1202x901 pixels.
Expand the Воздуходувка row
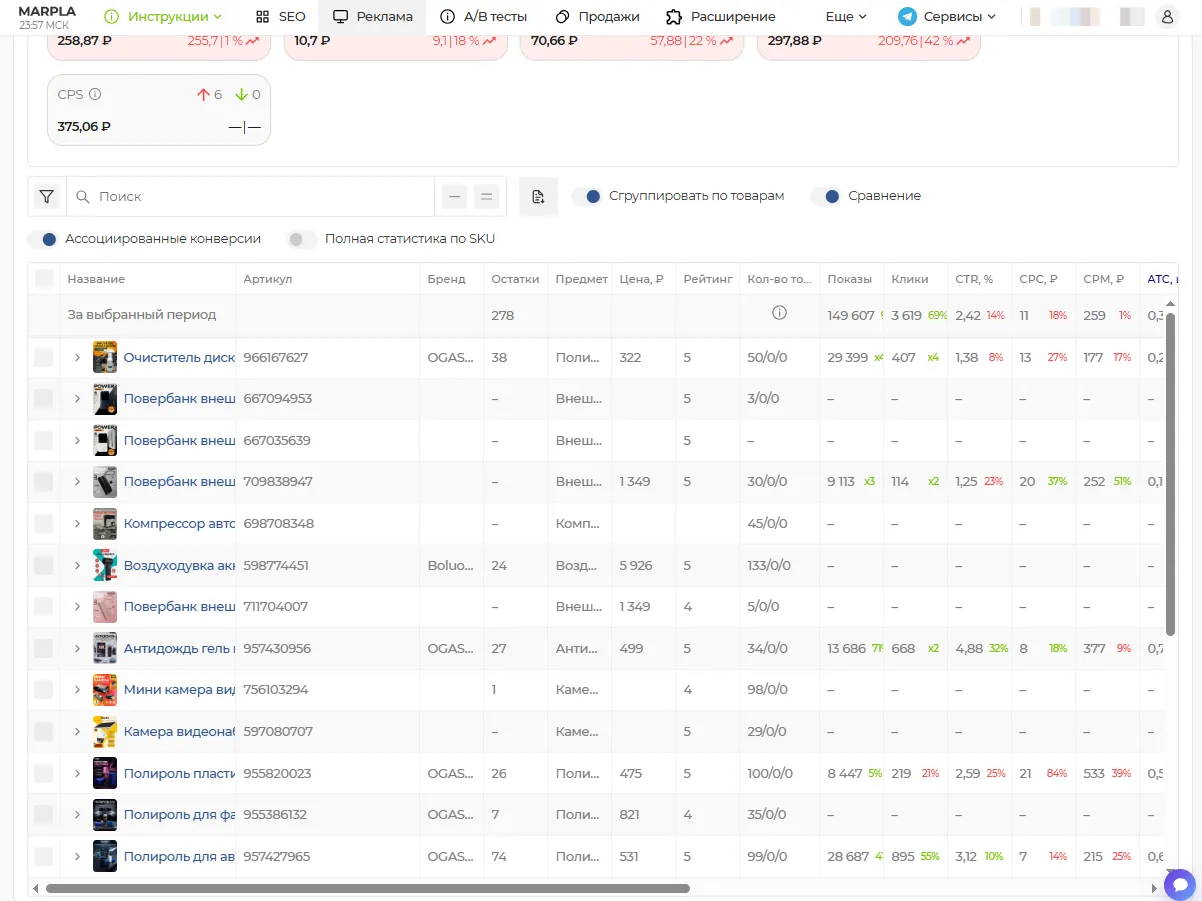[77, 565]
